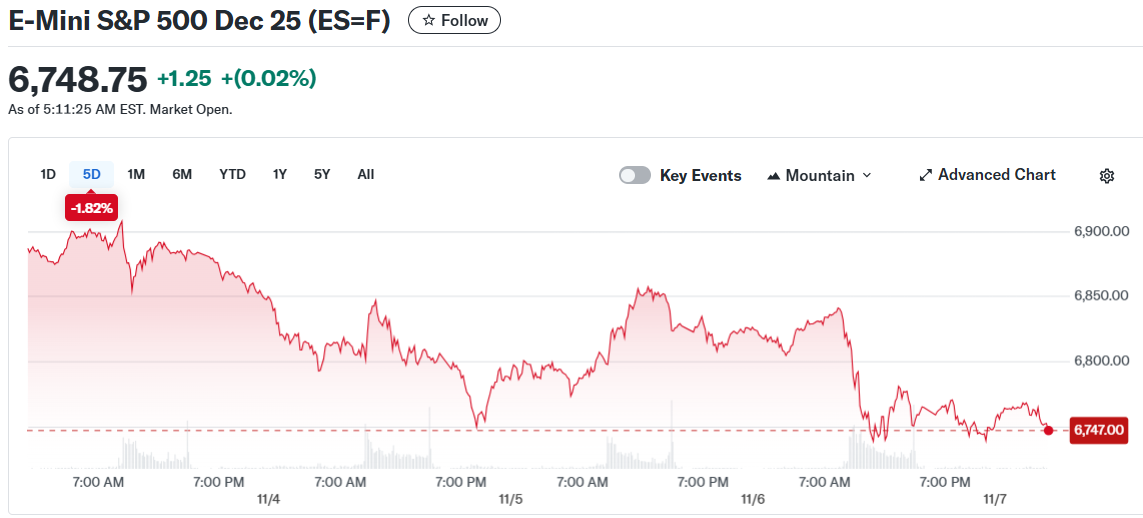Click the 11/7 date label
This screenshot has width=1143, height=518.
click(x=995, y=500)
